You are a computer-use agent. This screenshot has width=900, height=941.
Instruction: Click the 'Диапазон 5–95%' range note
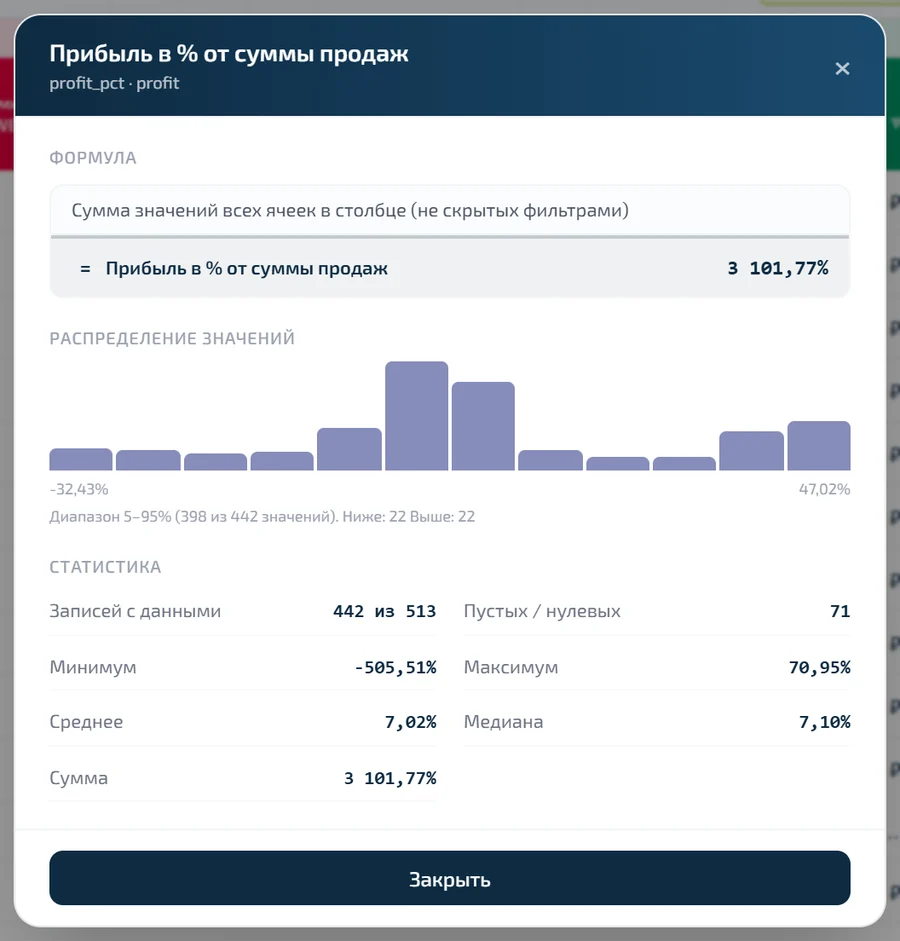(x=262, y=517)
